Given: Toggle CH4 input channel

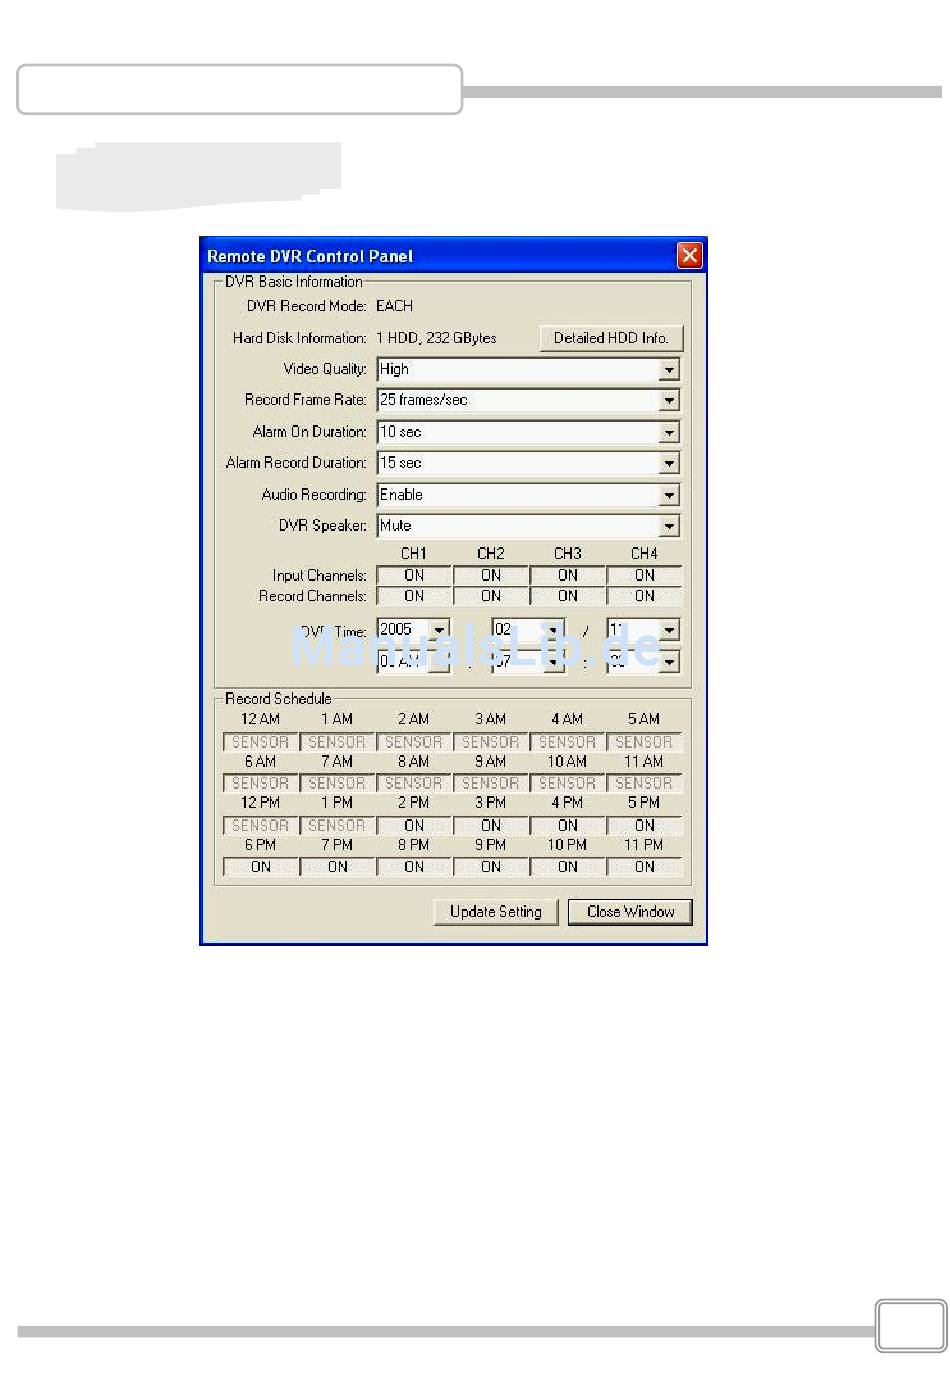Looking at the screenshot, I should 645,575.
